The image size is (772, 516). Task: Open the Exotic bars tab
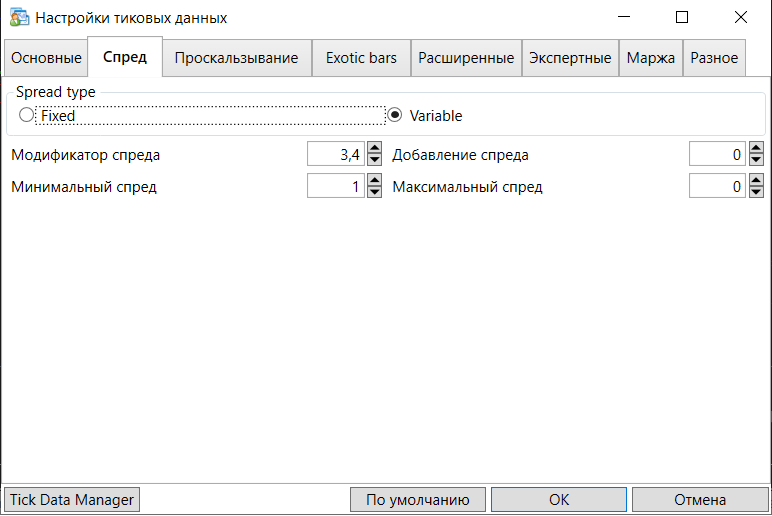coord(361,58)
